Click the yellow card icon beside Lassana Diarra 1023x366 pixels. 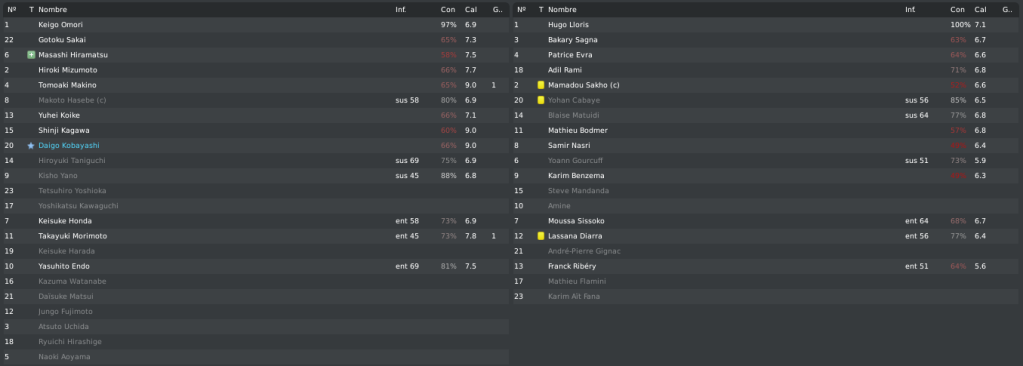(x=541, y=236)
